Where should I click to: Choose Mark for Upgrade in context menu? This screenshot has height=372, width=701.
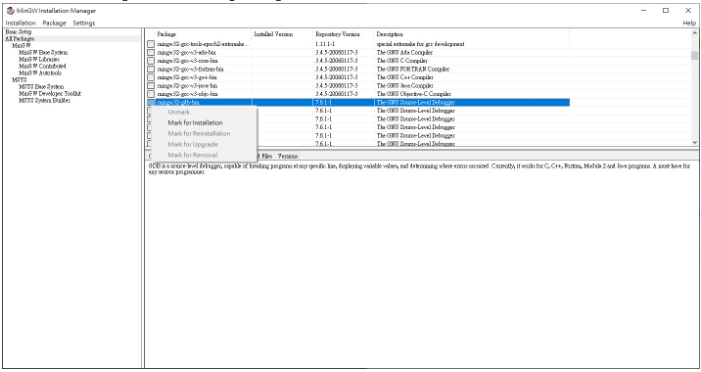[x=193, y=144]
